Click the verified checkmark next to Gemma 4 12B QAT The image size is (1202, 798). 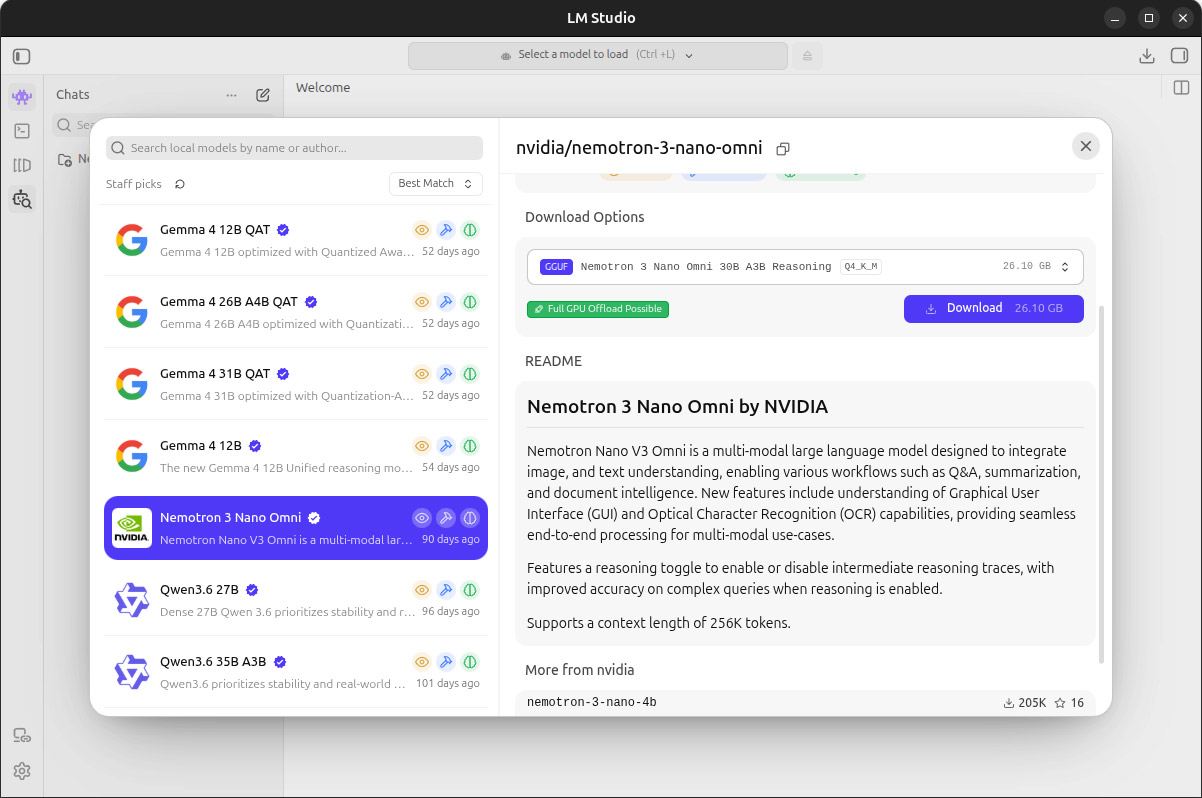(x=283, y=230)
